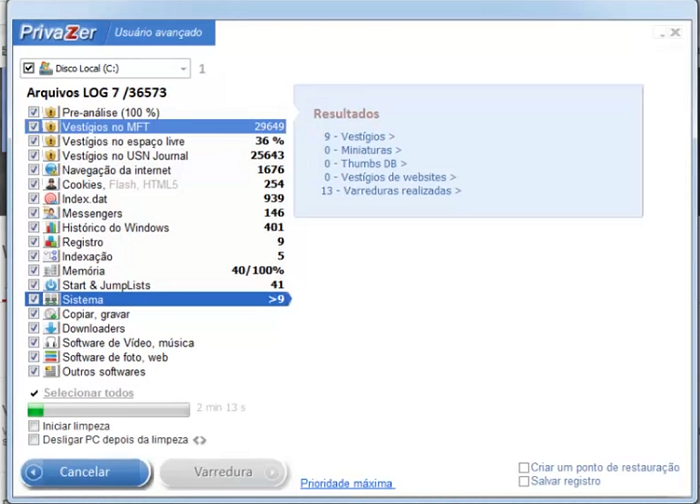
Task: Click the Software de Vídeo, música icon
Action: (51, 343)
